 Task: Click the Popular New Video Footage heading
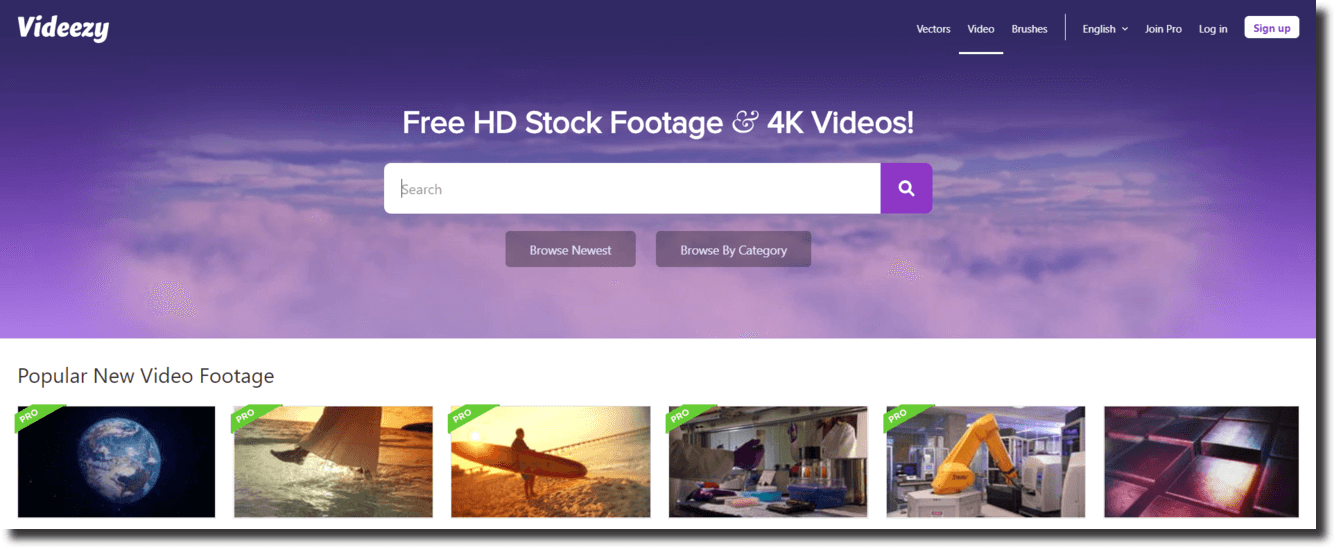(146, 376)
